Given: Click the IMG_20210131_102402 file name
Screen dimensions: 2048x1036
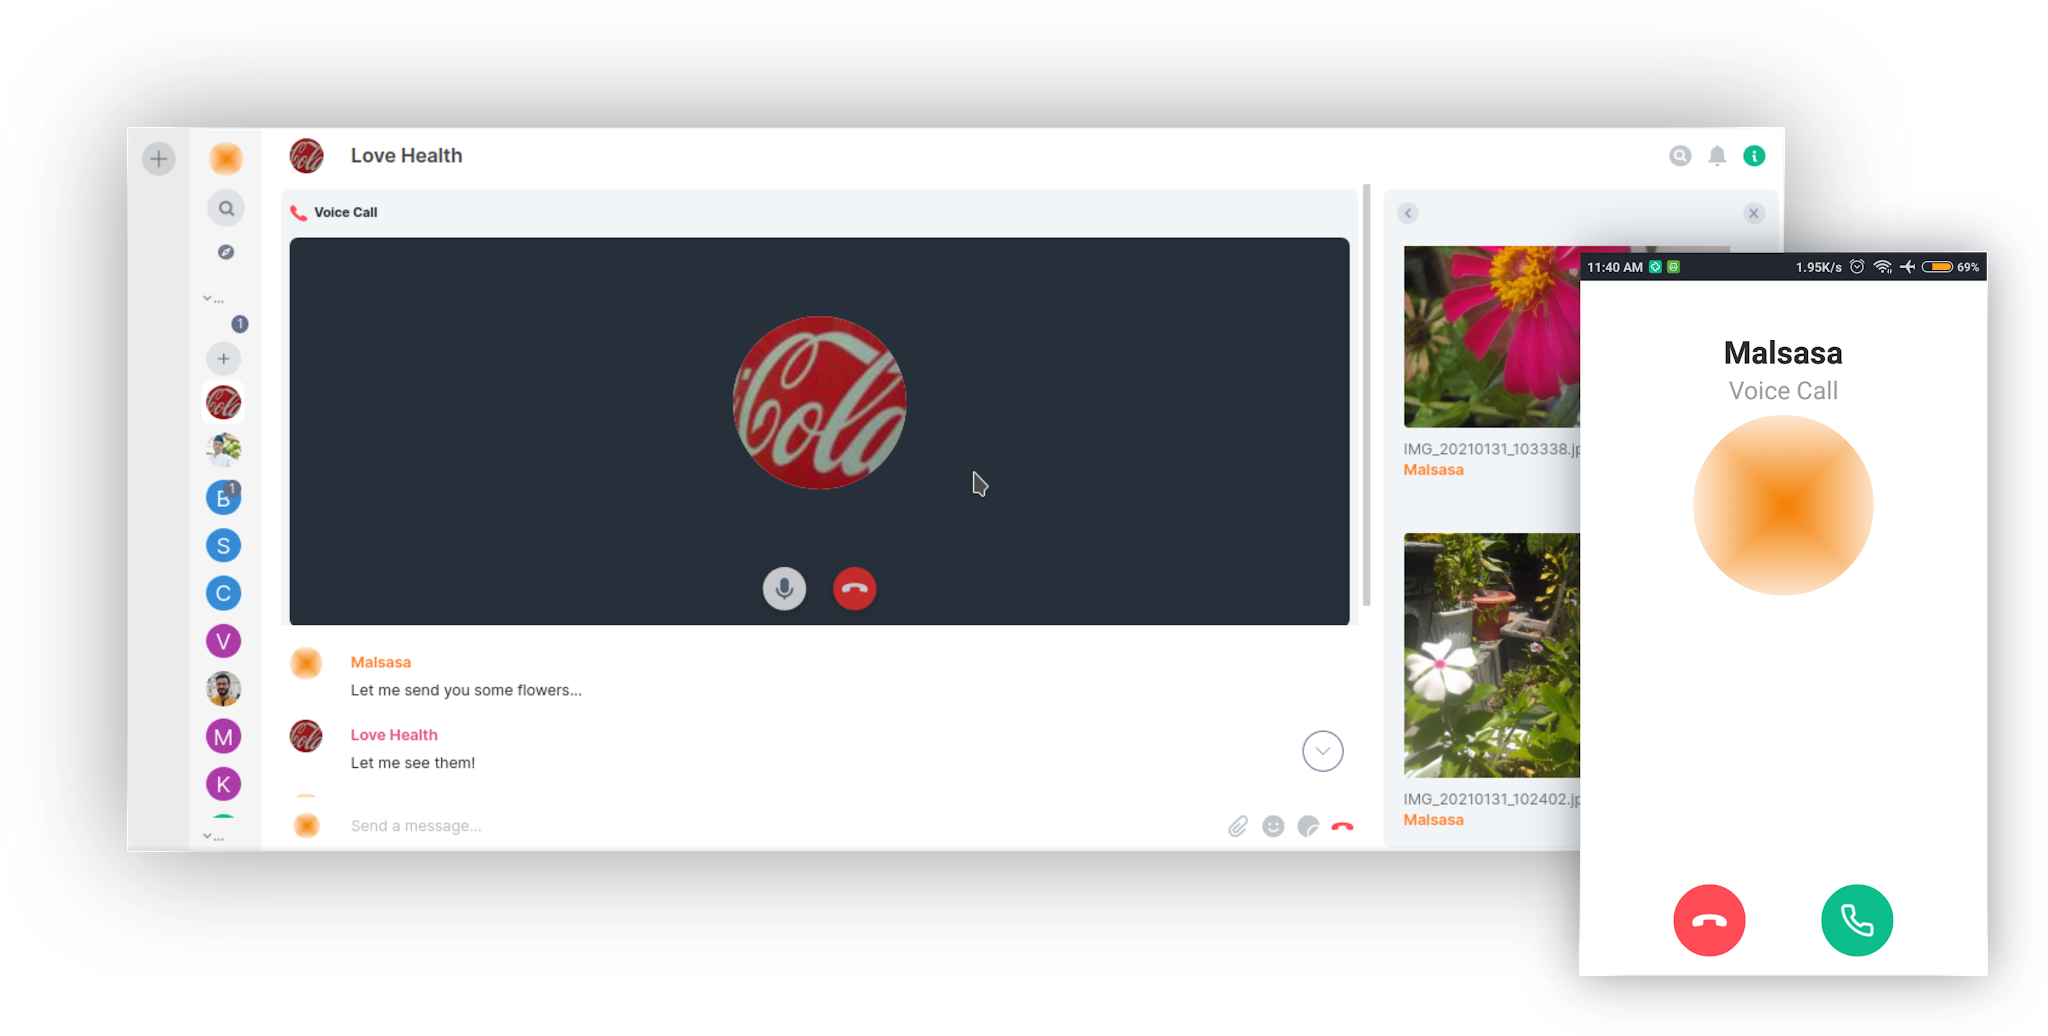Looking at the screenshot, I should 1491,799.
